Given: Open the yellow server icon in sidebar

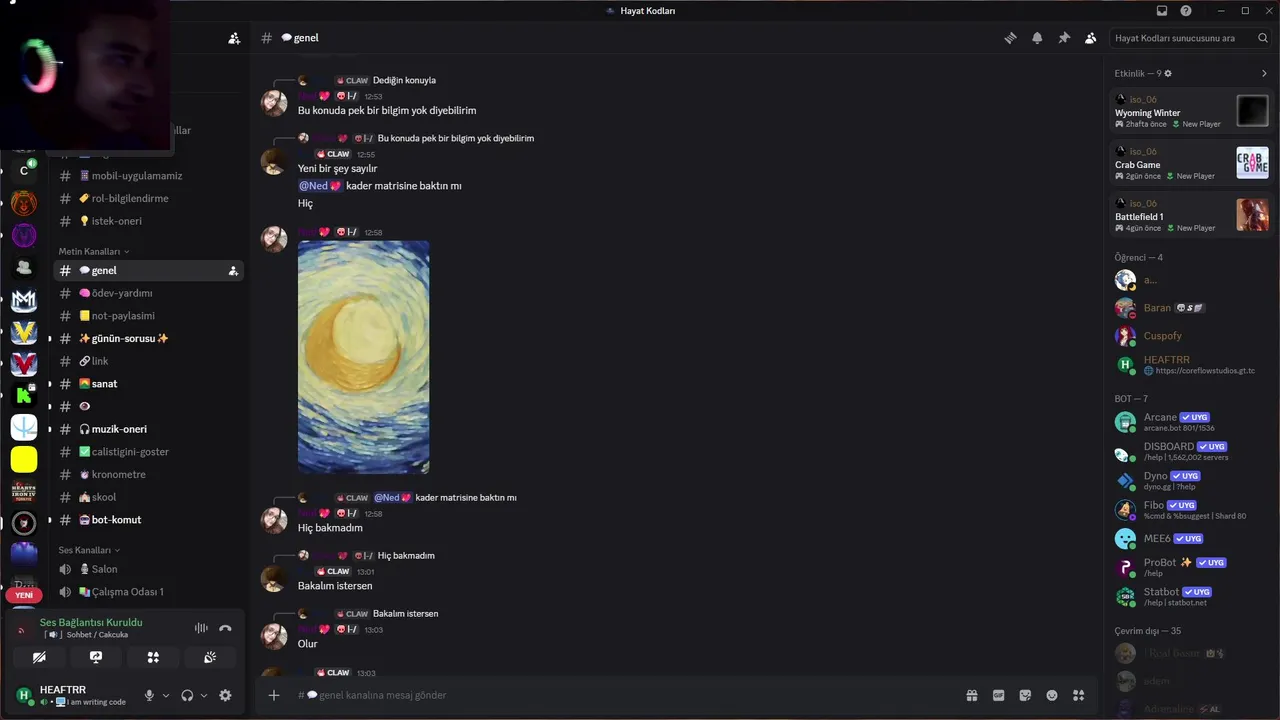Looking at the screenshot, I should (x=24, y=459).
